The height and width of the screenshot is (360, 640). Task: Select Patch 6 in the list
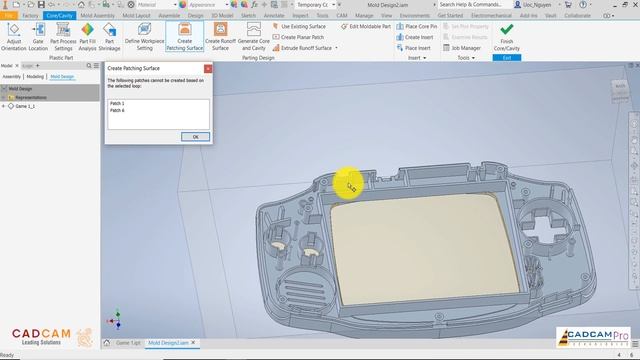click(117, 111)
